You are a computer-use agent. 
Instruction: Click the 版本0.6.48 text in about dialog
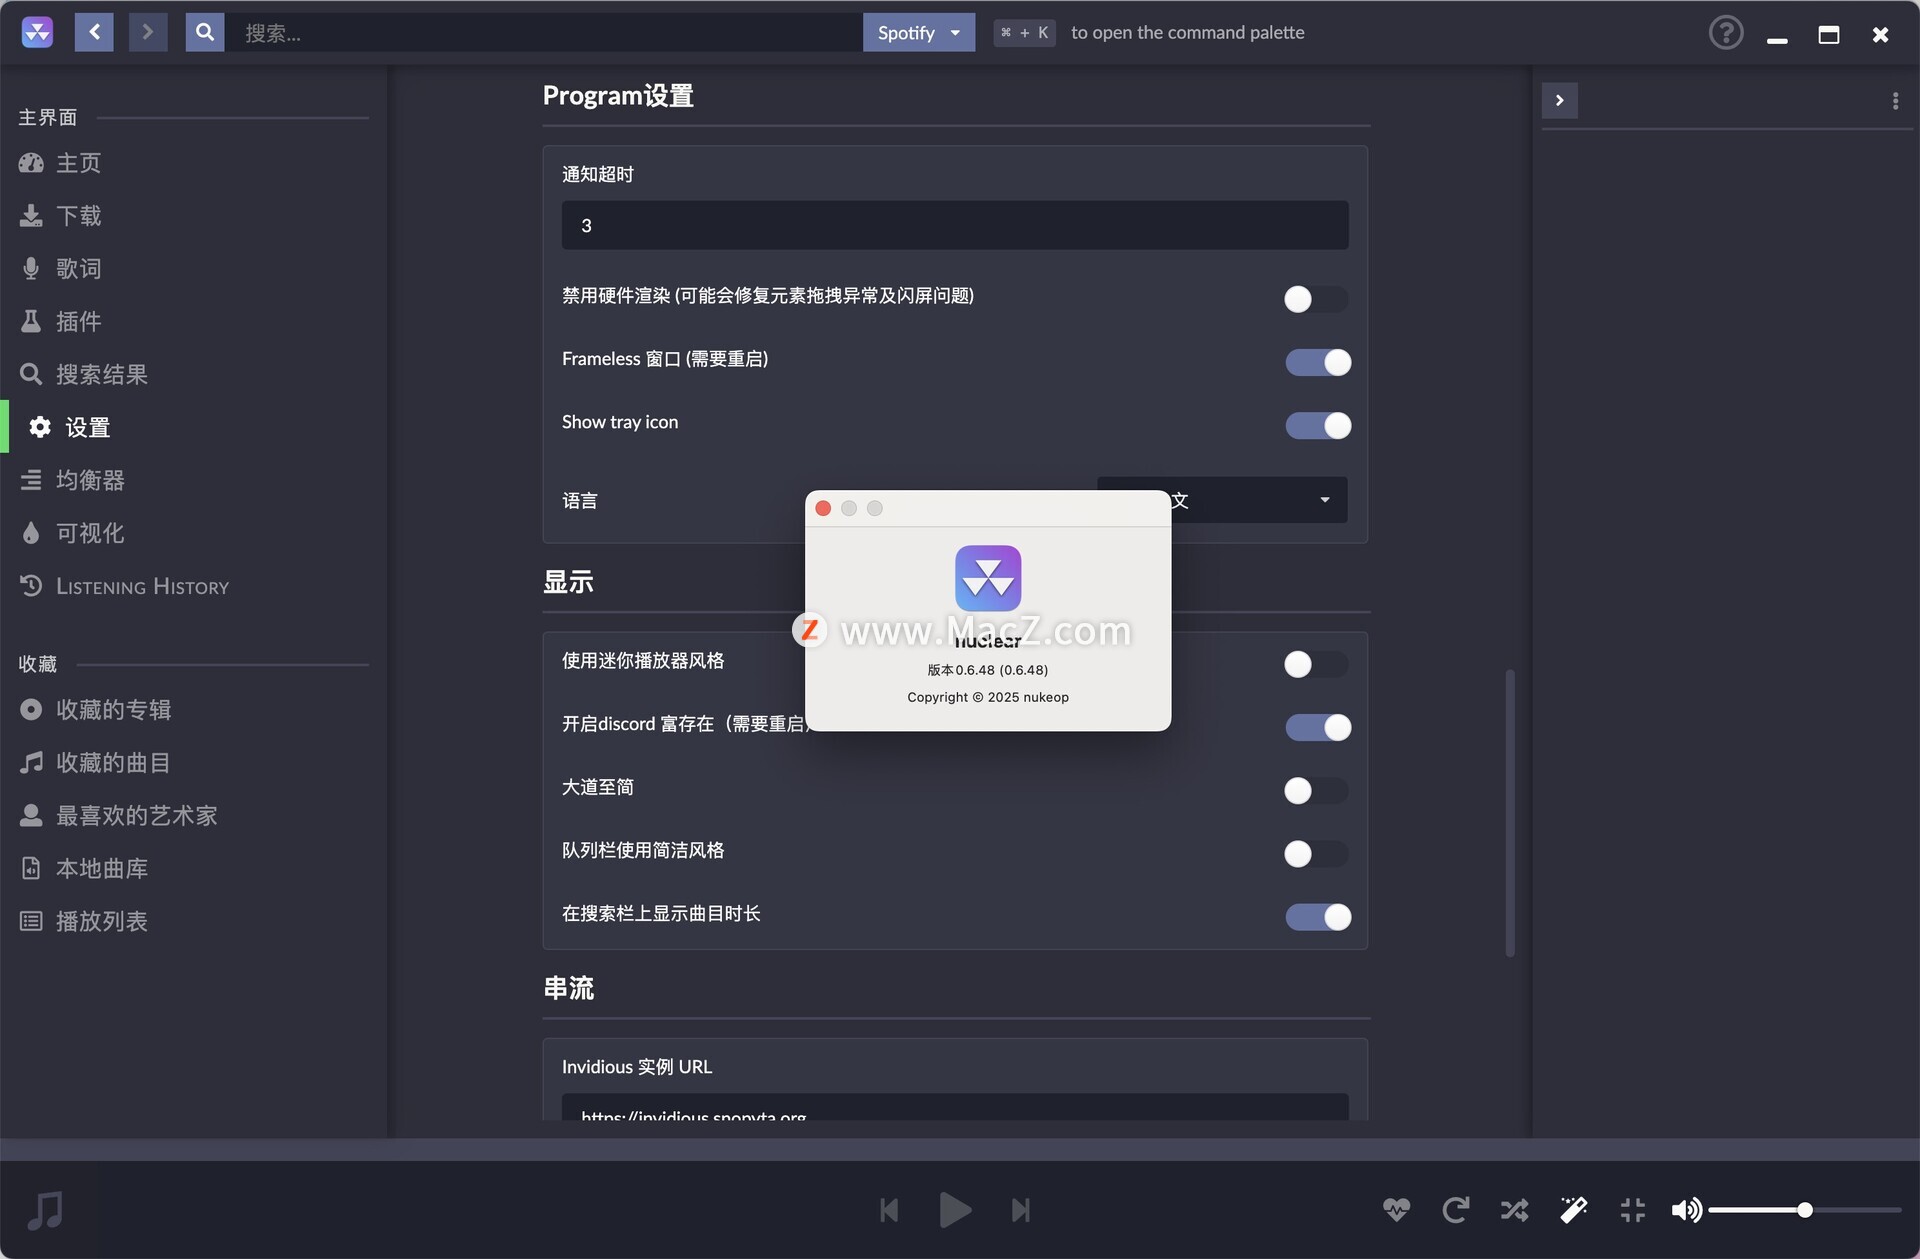[x=988, y=670]
